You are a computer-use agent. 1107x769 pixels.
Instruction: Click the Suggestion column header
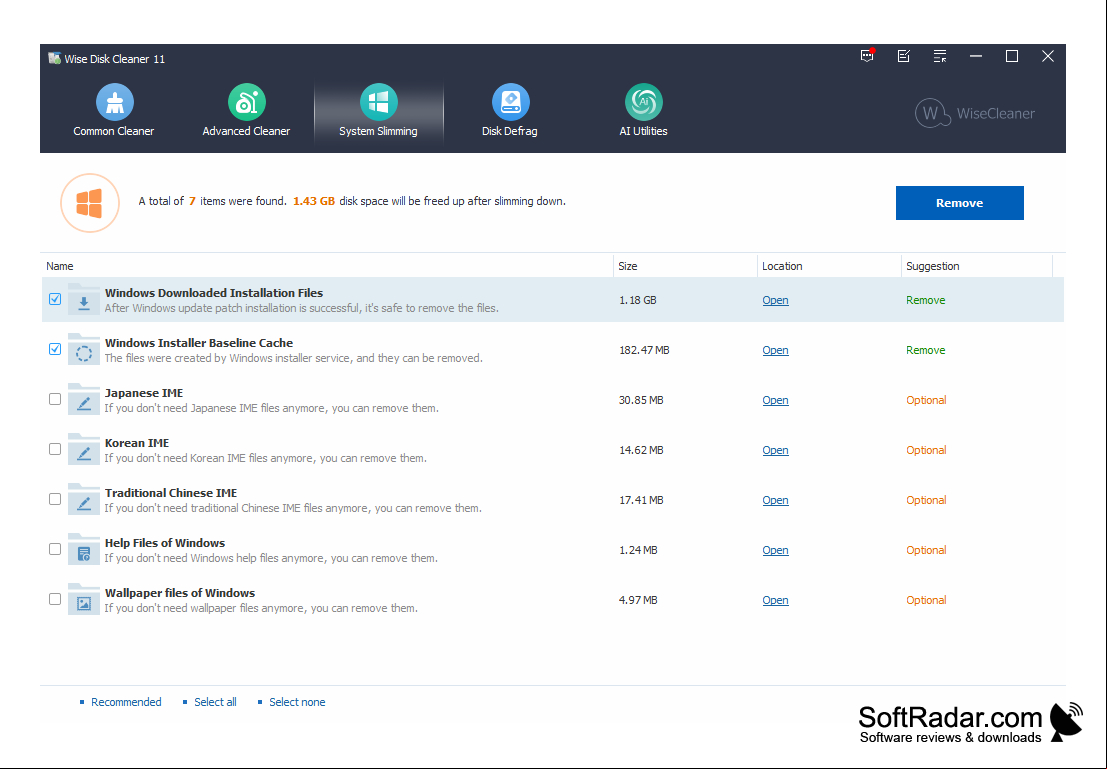click(977, 266)
